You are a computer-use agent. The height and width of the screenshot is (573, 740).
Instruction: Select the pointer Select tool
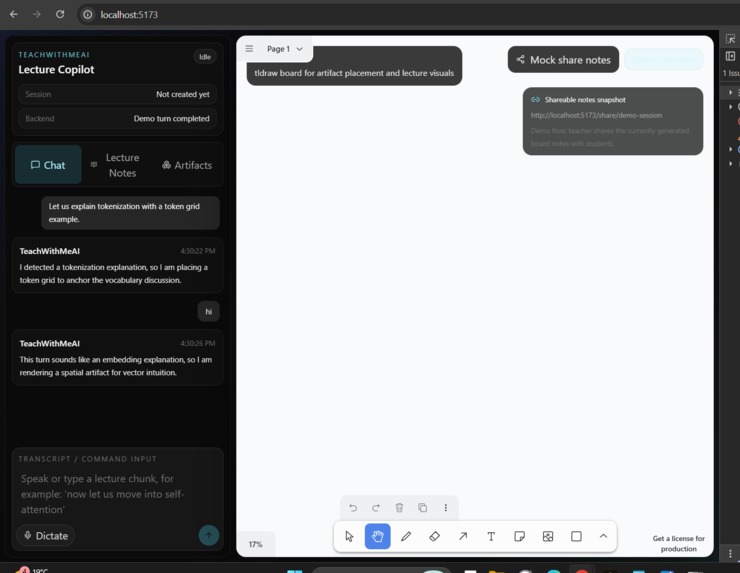pos(349,536)
